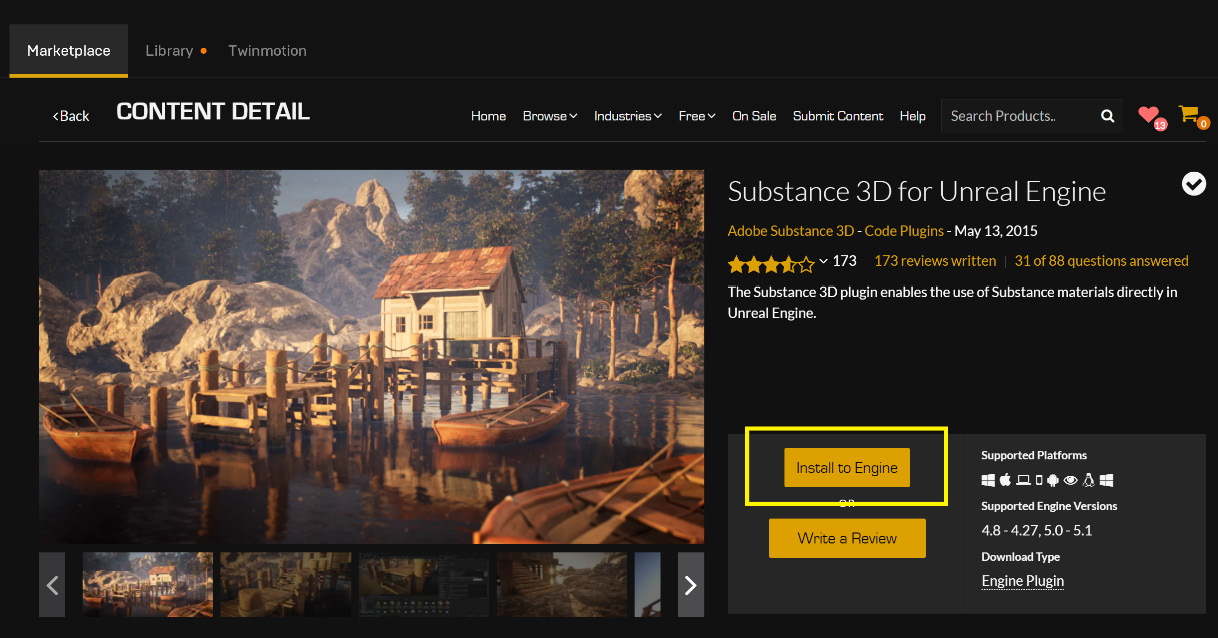Click the Install to Engine button

847,467
